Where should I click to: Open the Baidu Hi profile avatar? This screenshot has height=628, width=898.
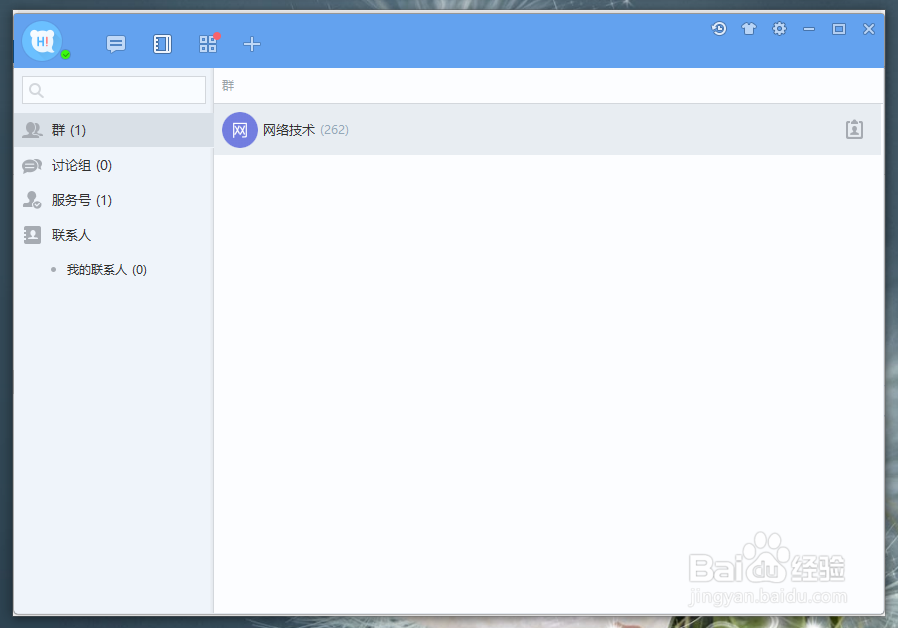[42, 41]
